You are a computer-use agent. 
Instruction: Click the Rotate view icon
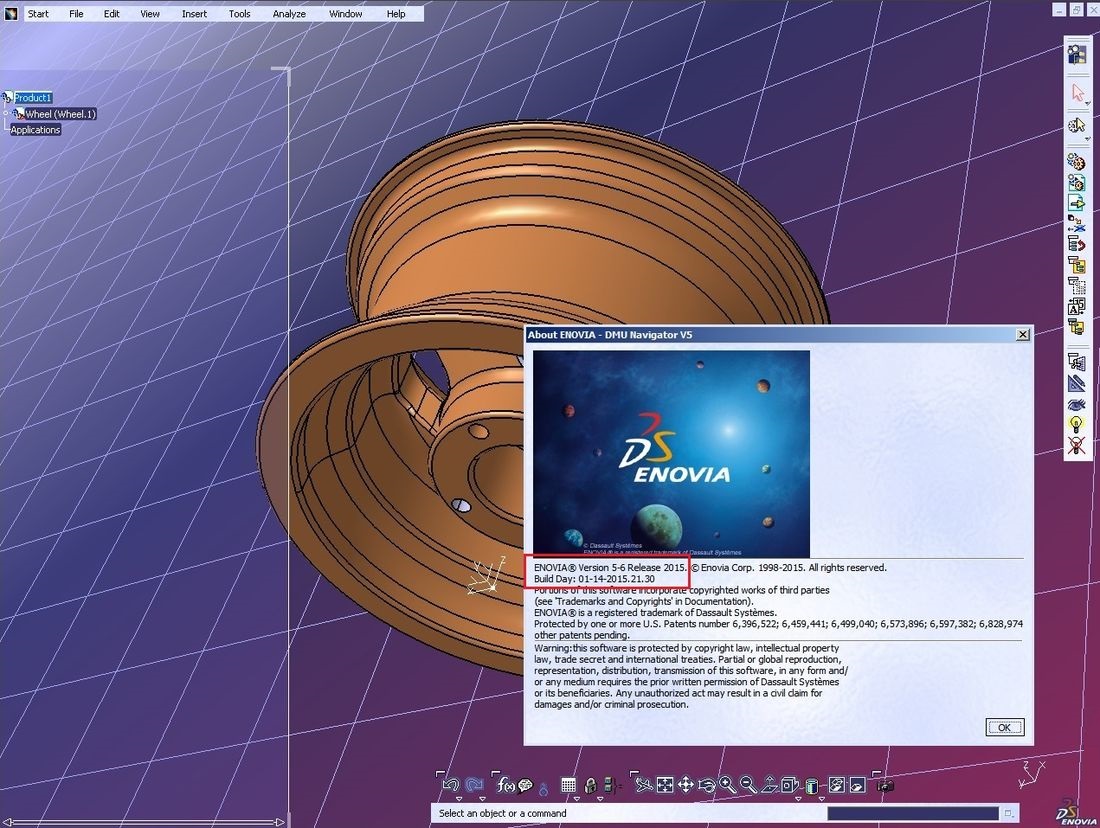coord(707,785)
